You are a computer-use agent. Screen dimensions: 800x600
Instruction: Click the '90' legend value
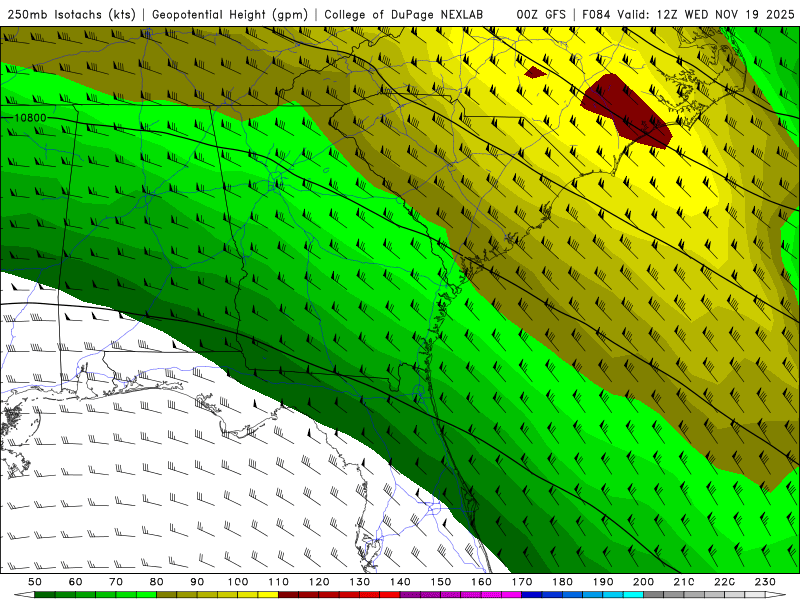(197, 582)
